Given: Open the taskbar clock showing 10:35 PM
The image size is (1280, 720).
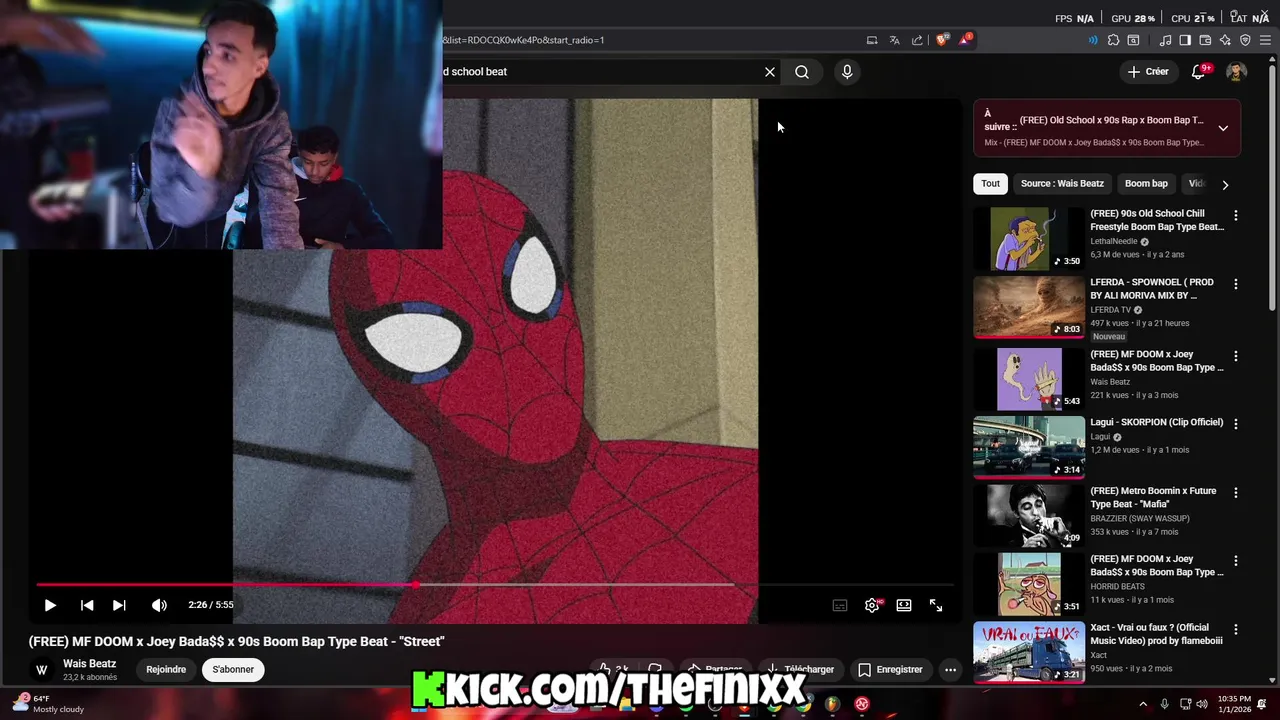Looking at the screenshot, I should click(x=1233, y=704).
